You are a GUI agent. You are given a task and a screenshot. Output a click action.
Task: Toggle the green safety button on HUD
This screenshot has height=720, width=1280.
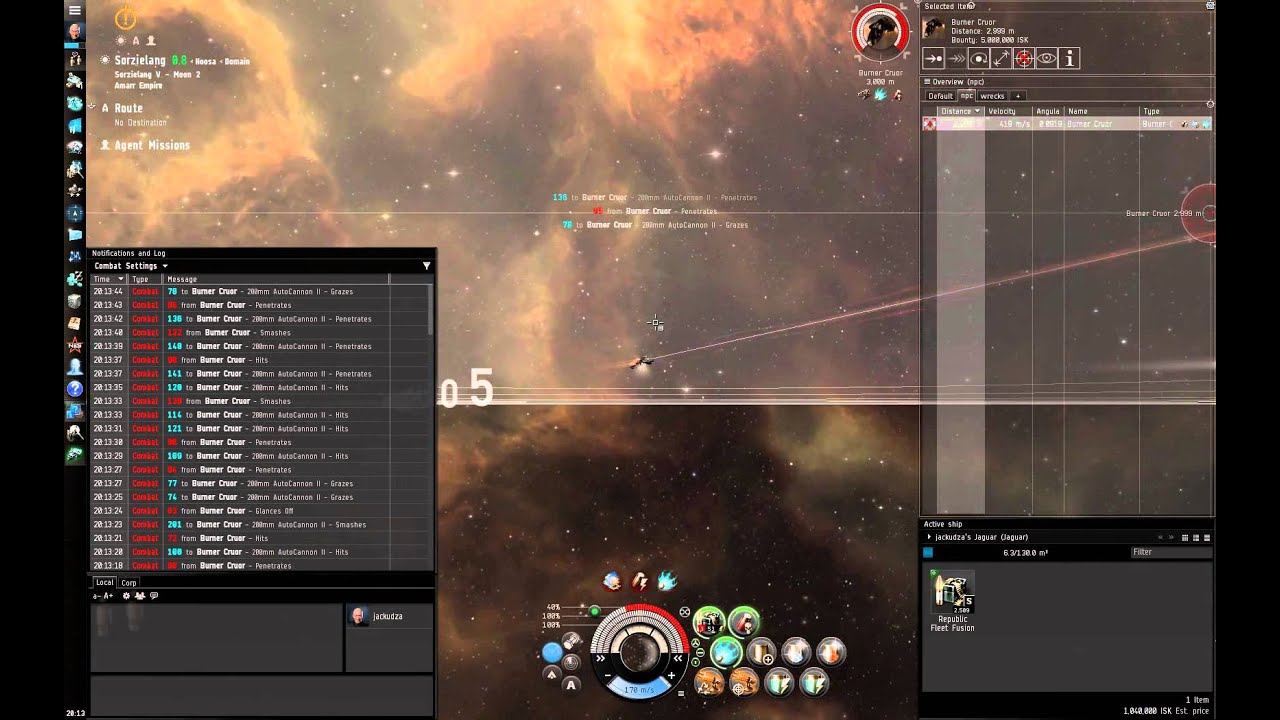pyautogui.click(x=594, y=611)
